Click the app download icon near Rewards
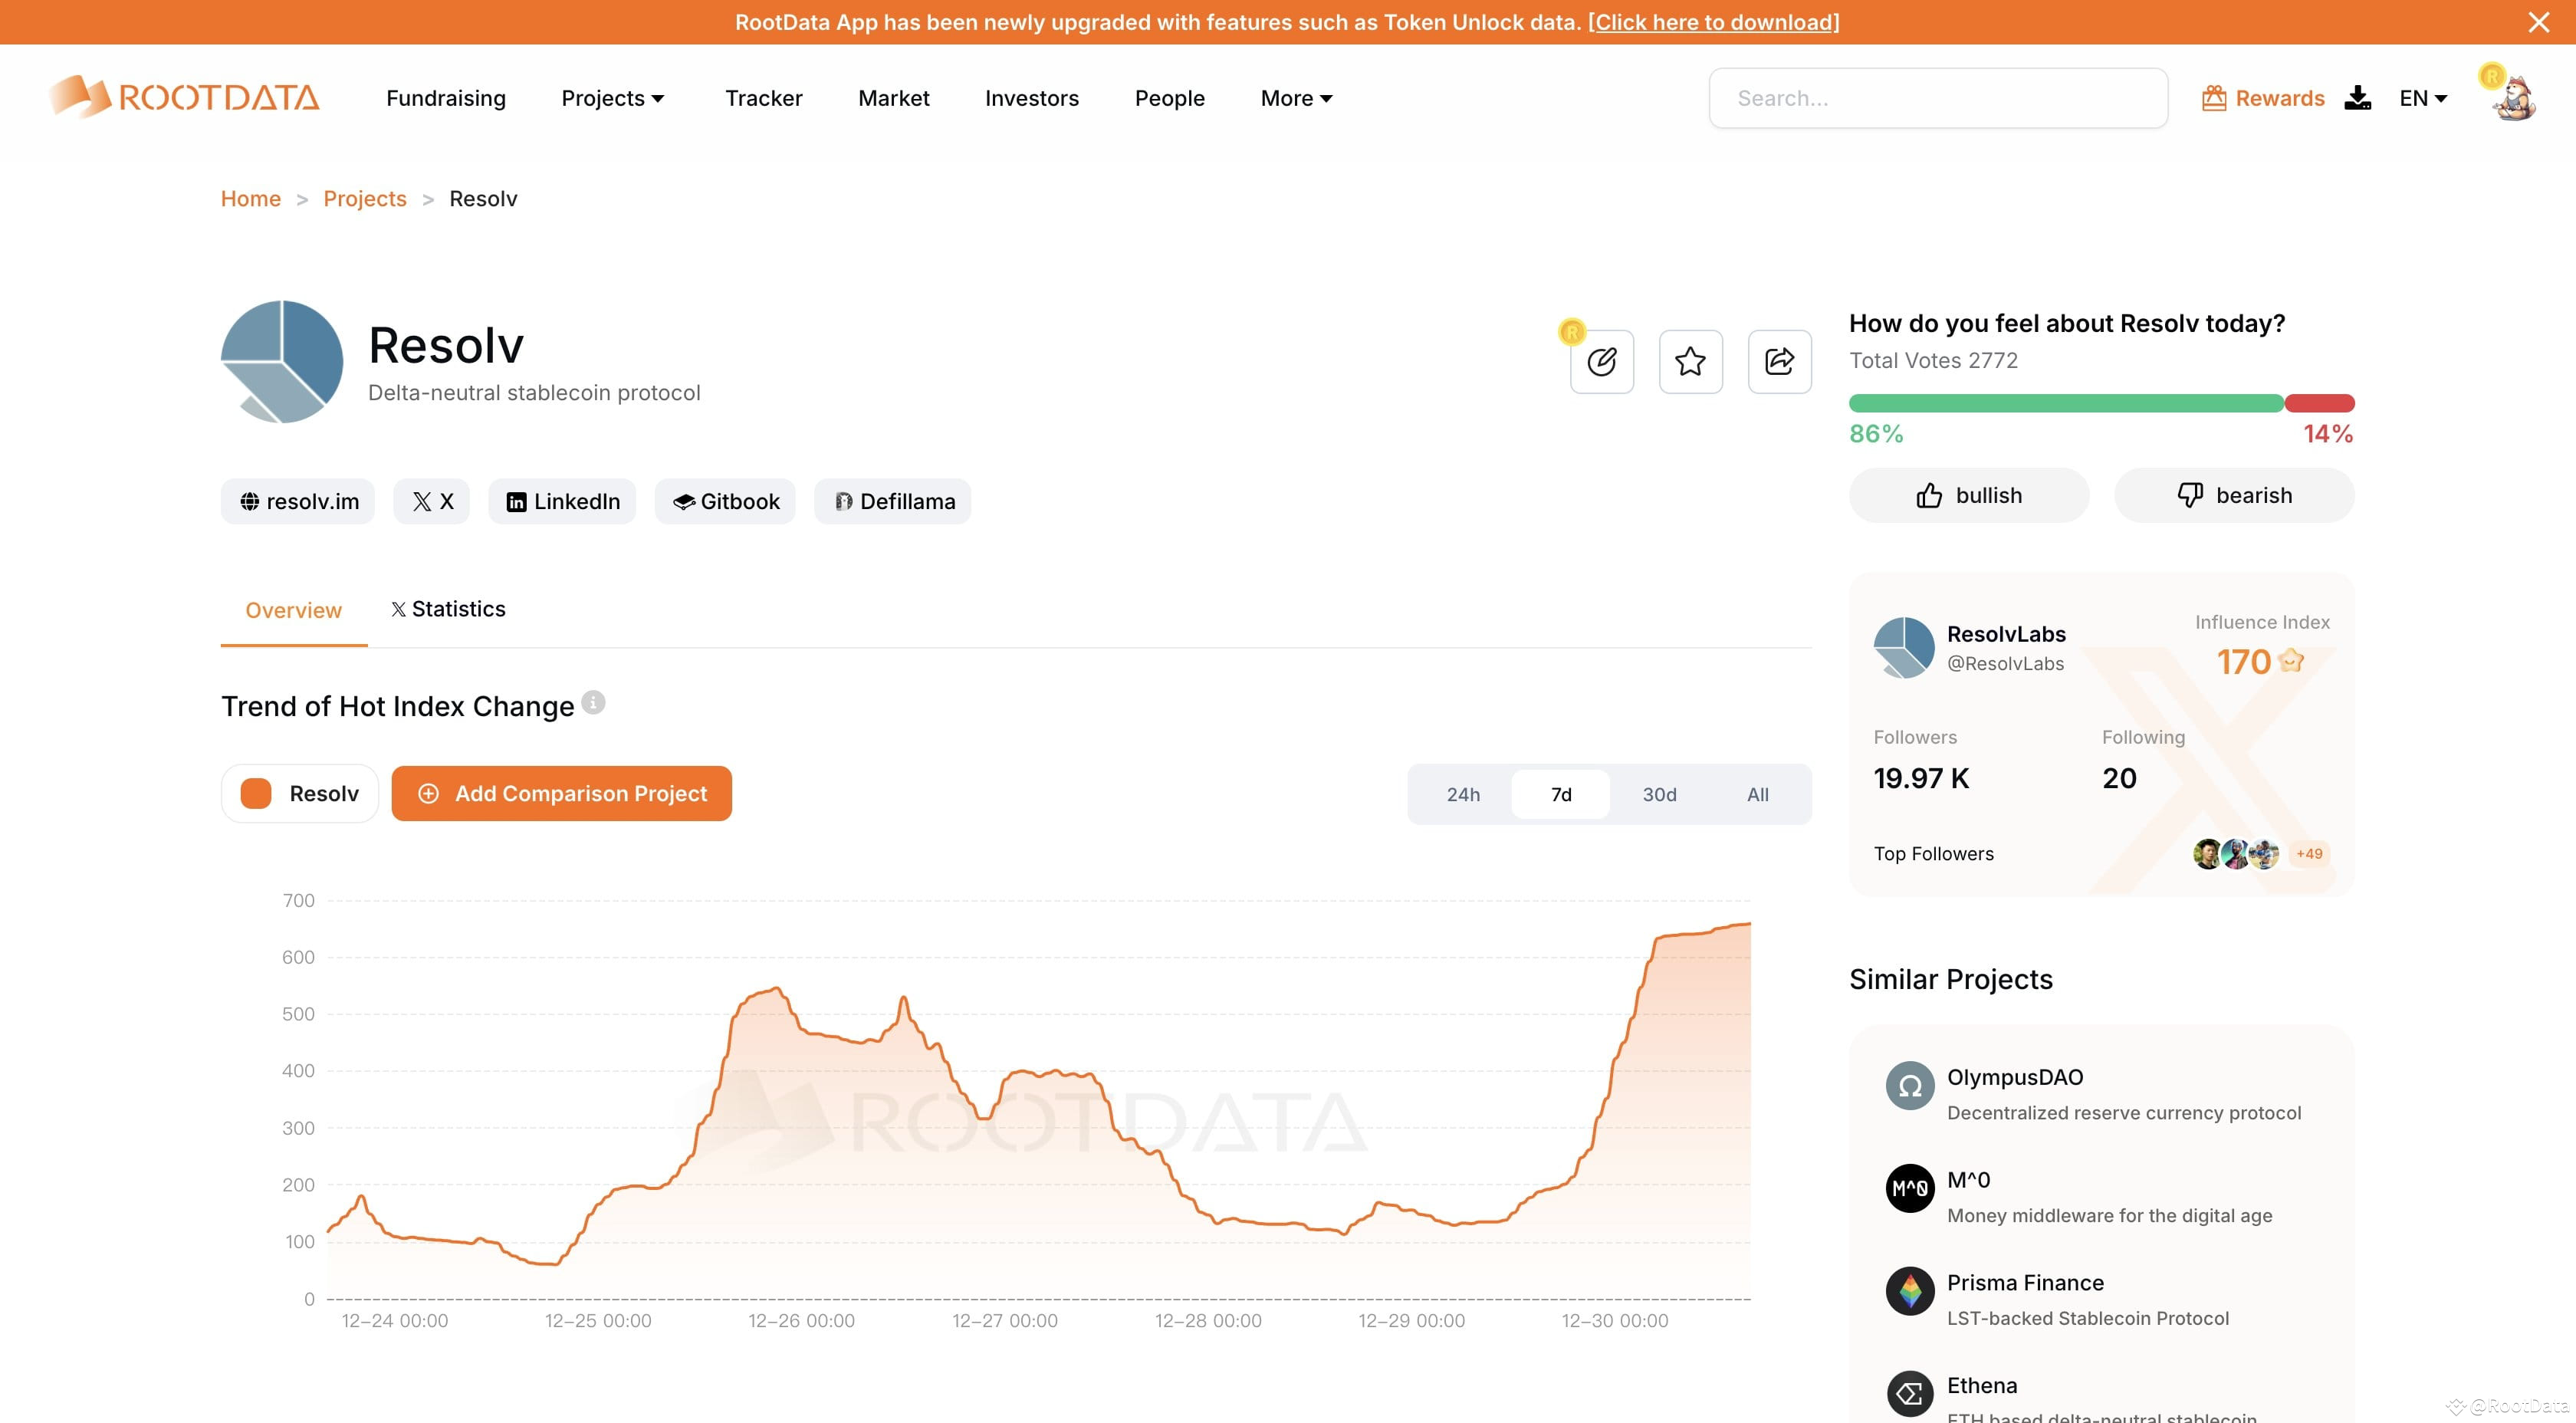Image resolution: width=2576 pixels, height=1423 pixels. (2359, 97)
